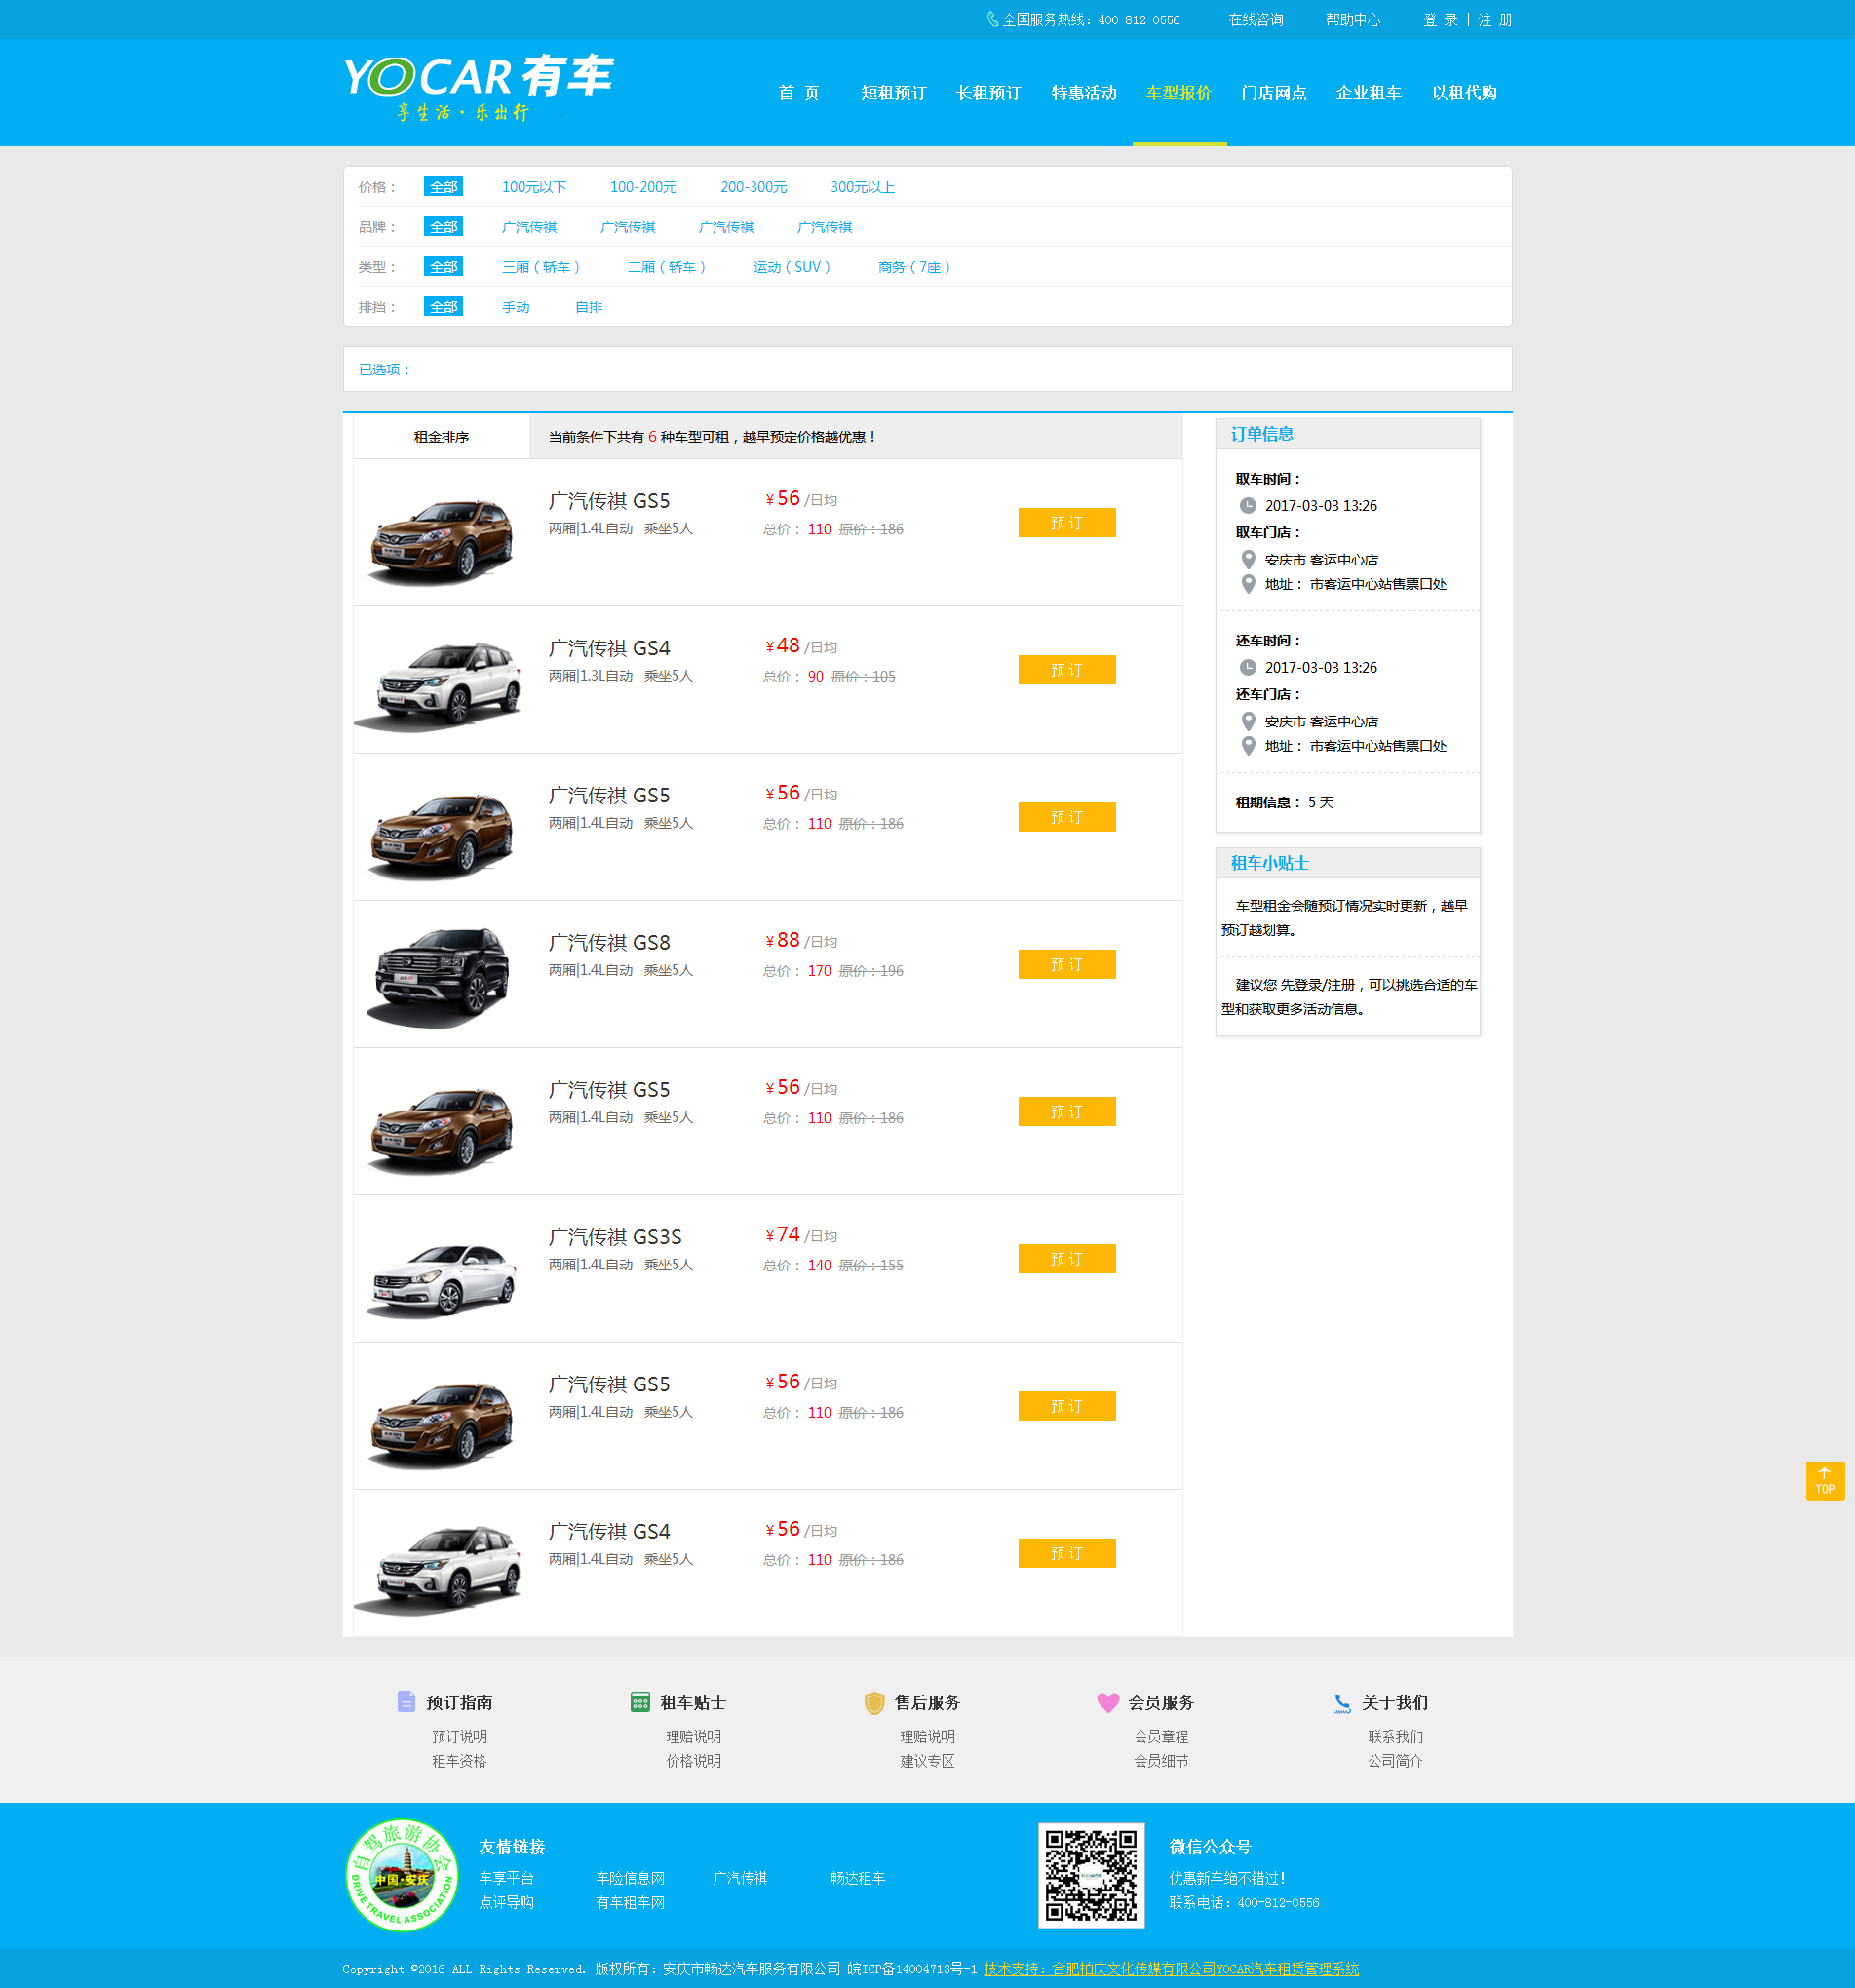Select the 全部 chip in the 品牌 row

(443, 227)
